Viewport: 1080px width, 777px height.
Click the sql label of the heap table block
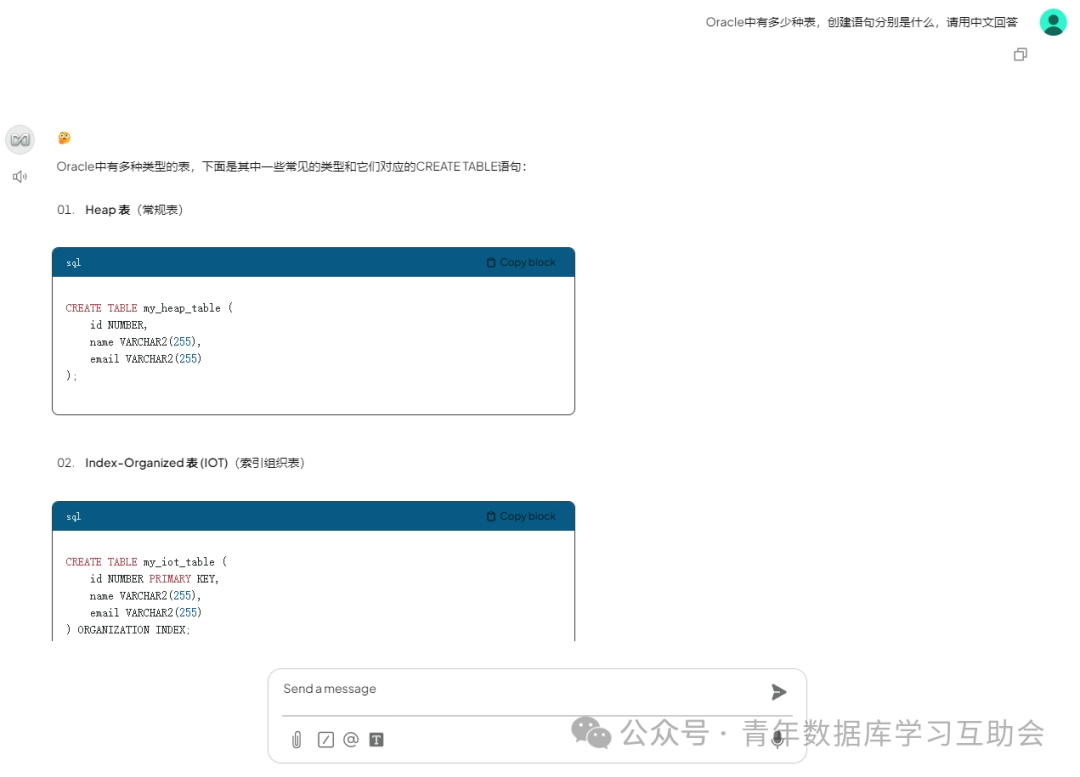73,262
